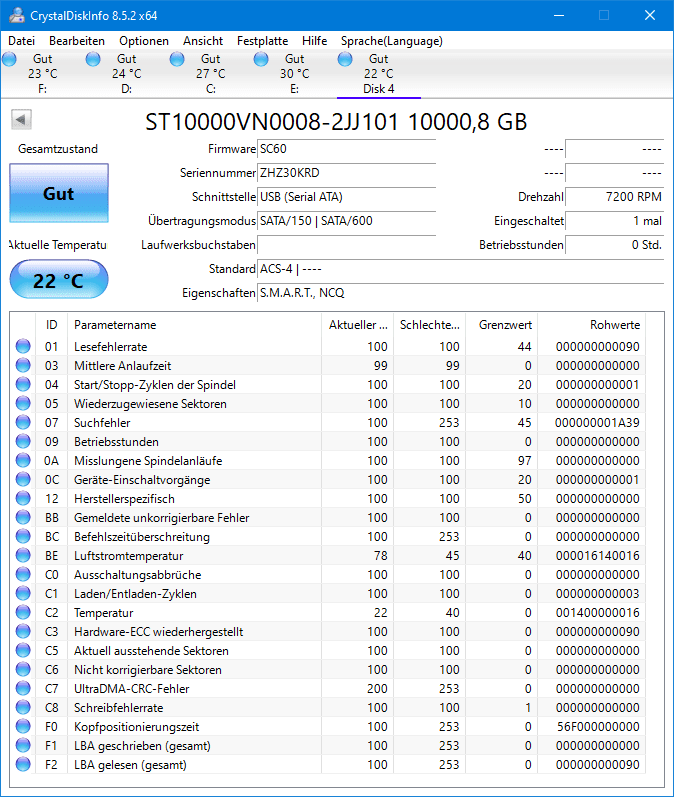Click the Standard field ACS-4
Image resolution: width=674 pixels, height=797 pixels.
click(x=461, y=268)
